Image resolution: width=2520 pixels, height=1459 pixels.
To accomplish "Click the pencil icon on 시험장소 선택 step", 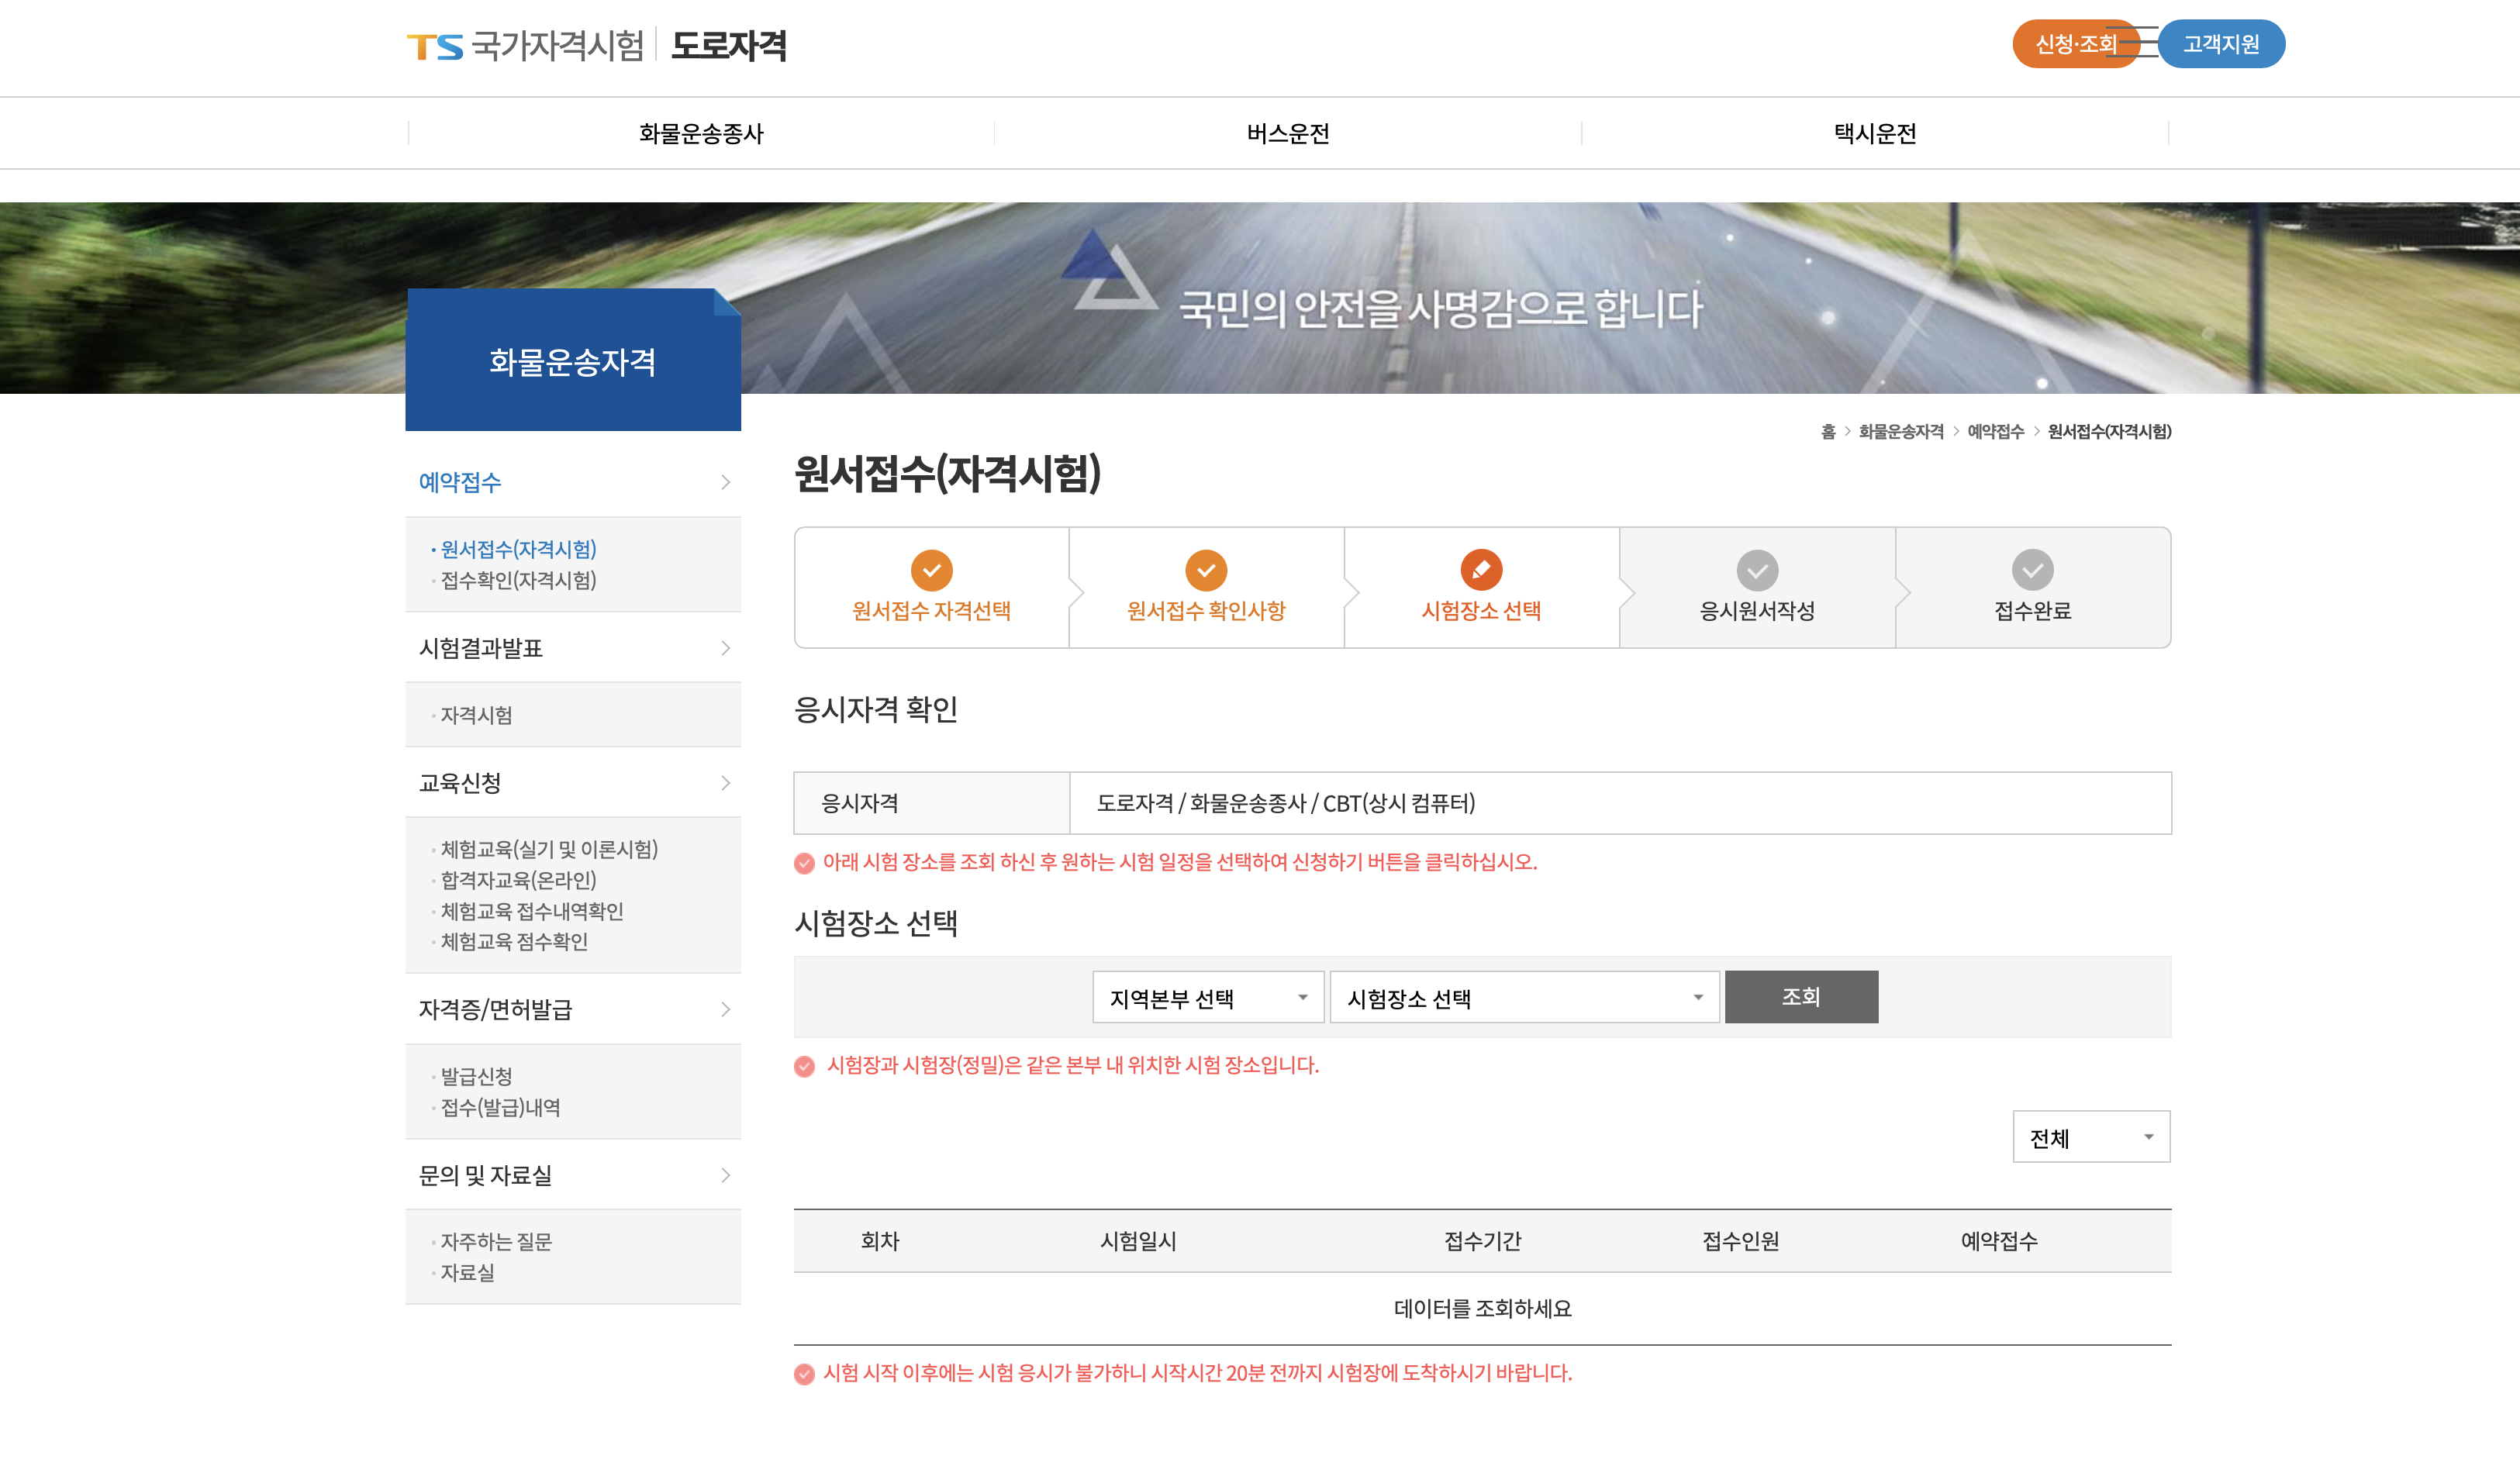I will (x=1484, y=570).
